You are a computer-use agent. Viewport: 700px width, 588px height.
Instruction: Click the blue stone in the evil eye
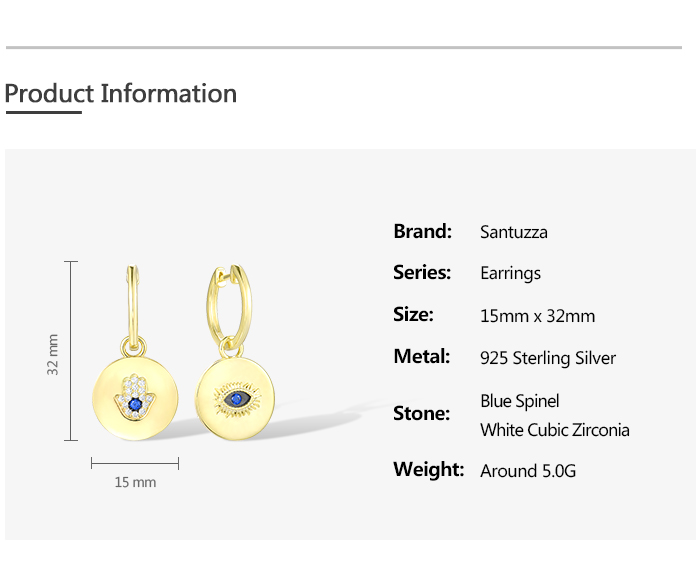[236, 399]
